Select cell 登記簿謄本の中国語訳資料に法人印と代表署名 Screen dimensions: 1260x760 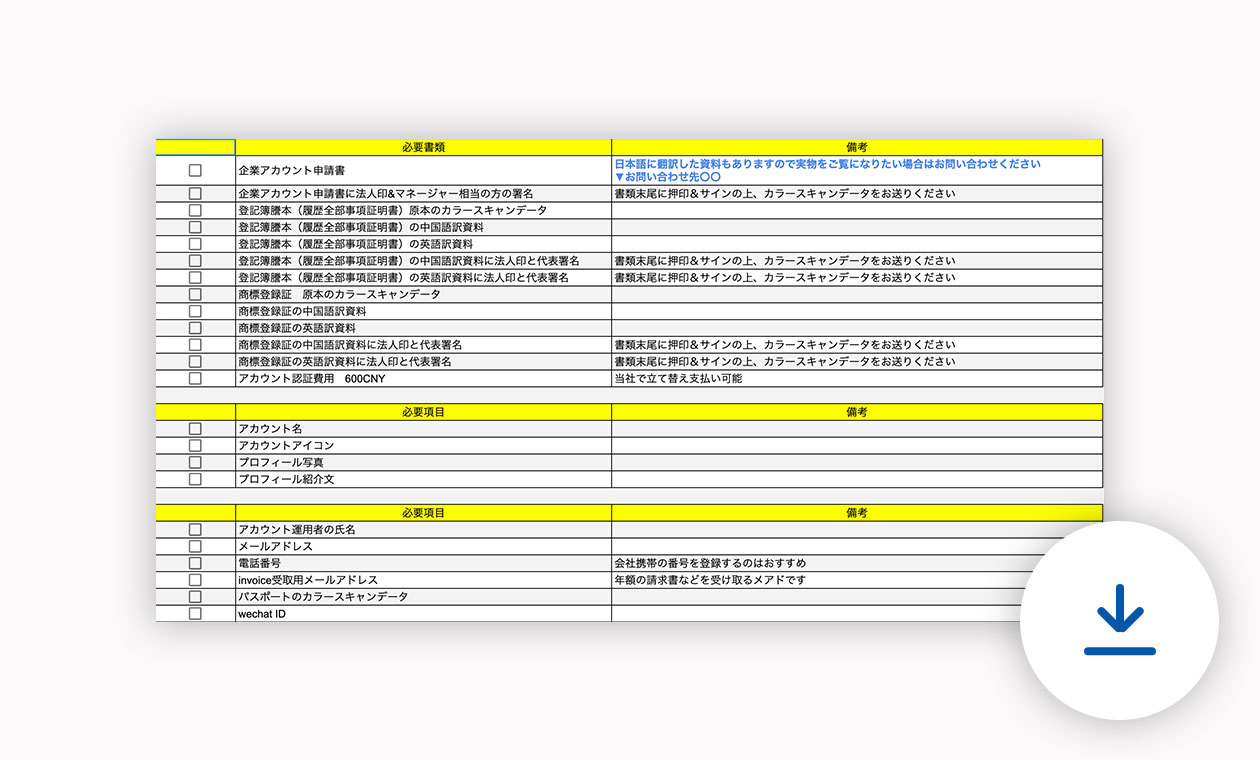click(423, 261)
